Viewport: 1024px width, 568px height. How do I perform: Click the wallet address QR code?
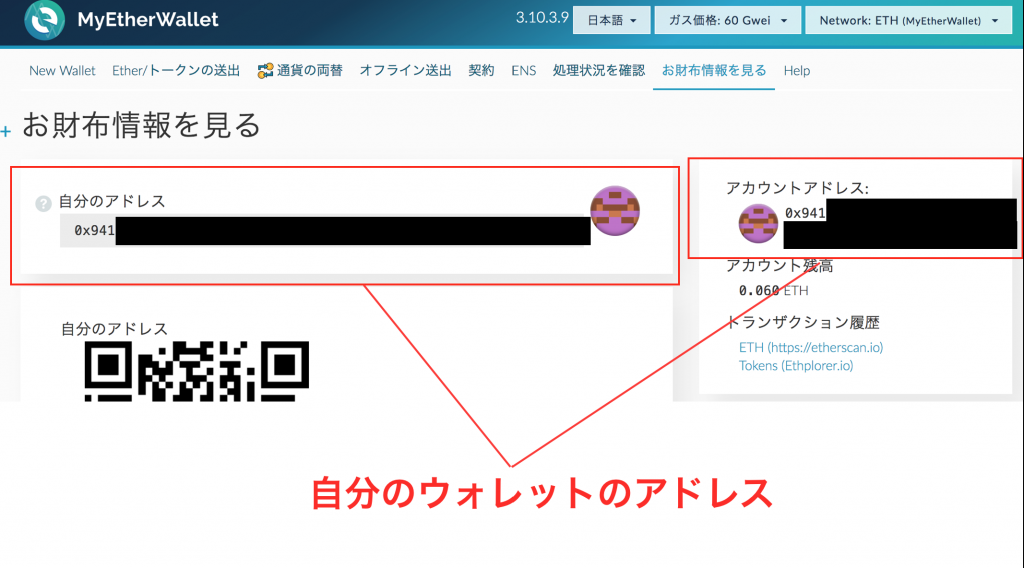(196, 372)
